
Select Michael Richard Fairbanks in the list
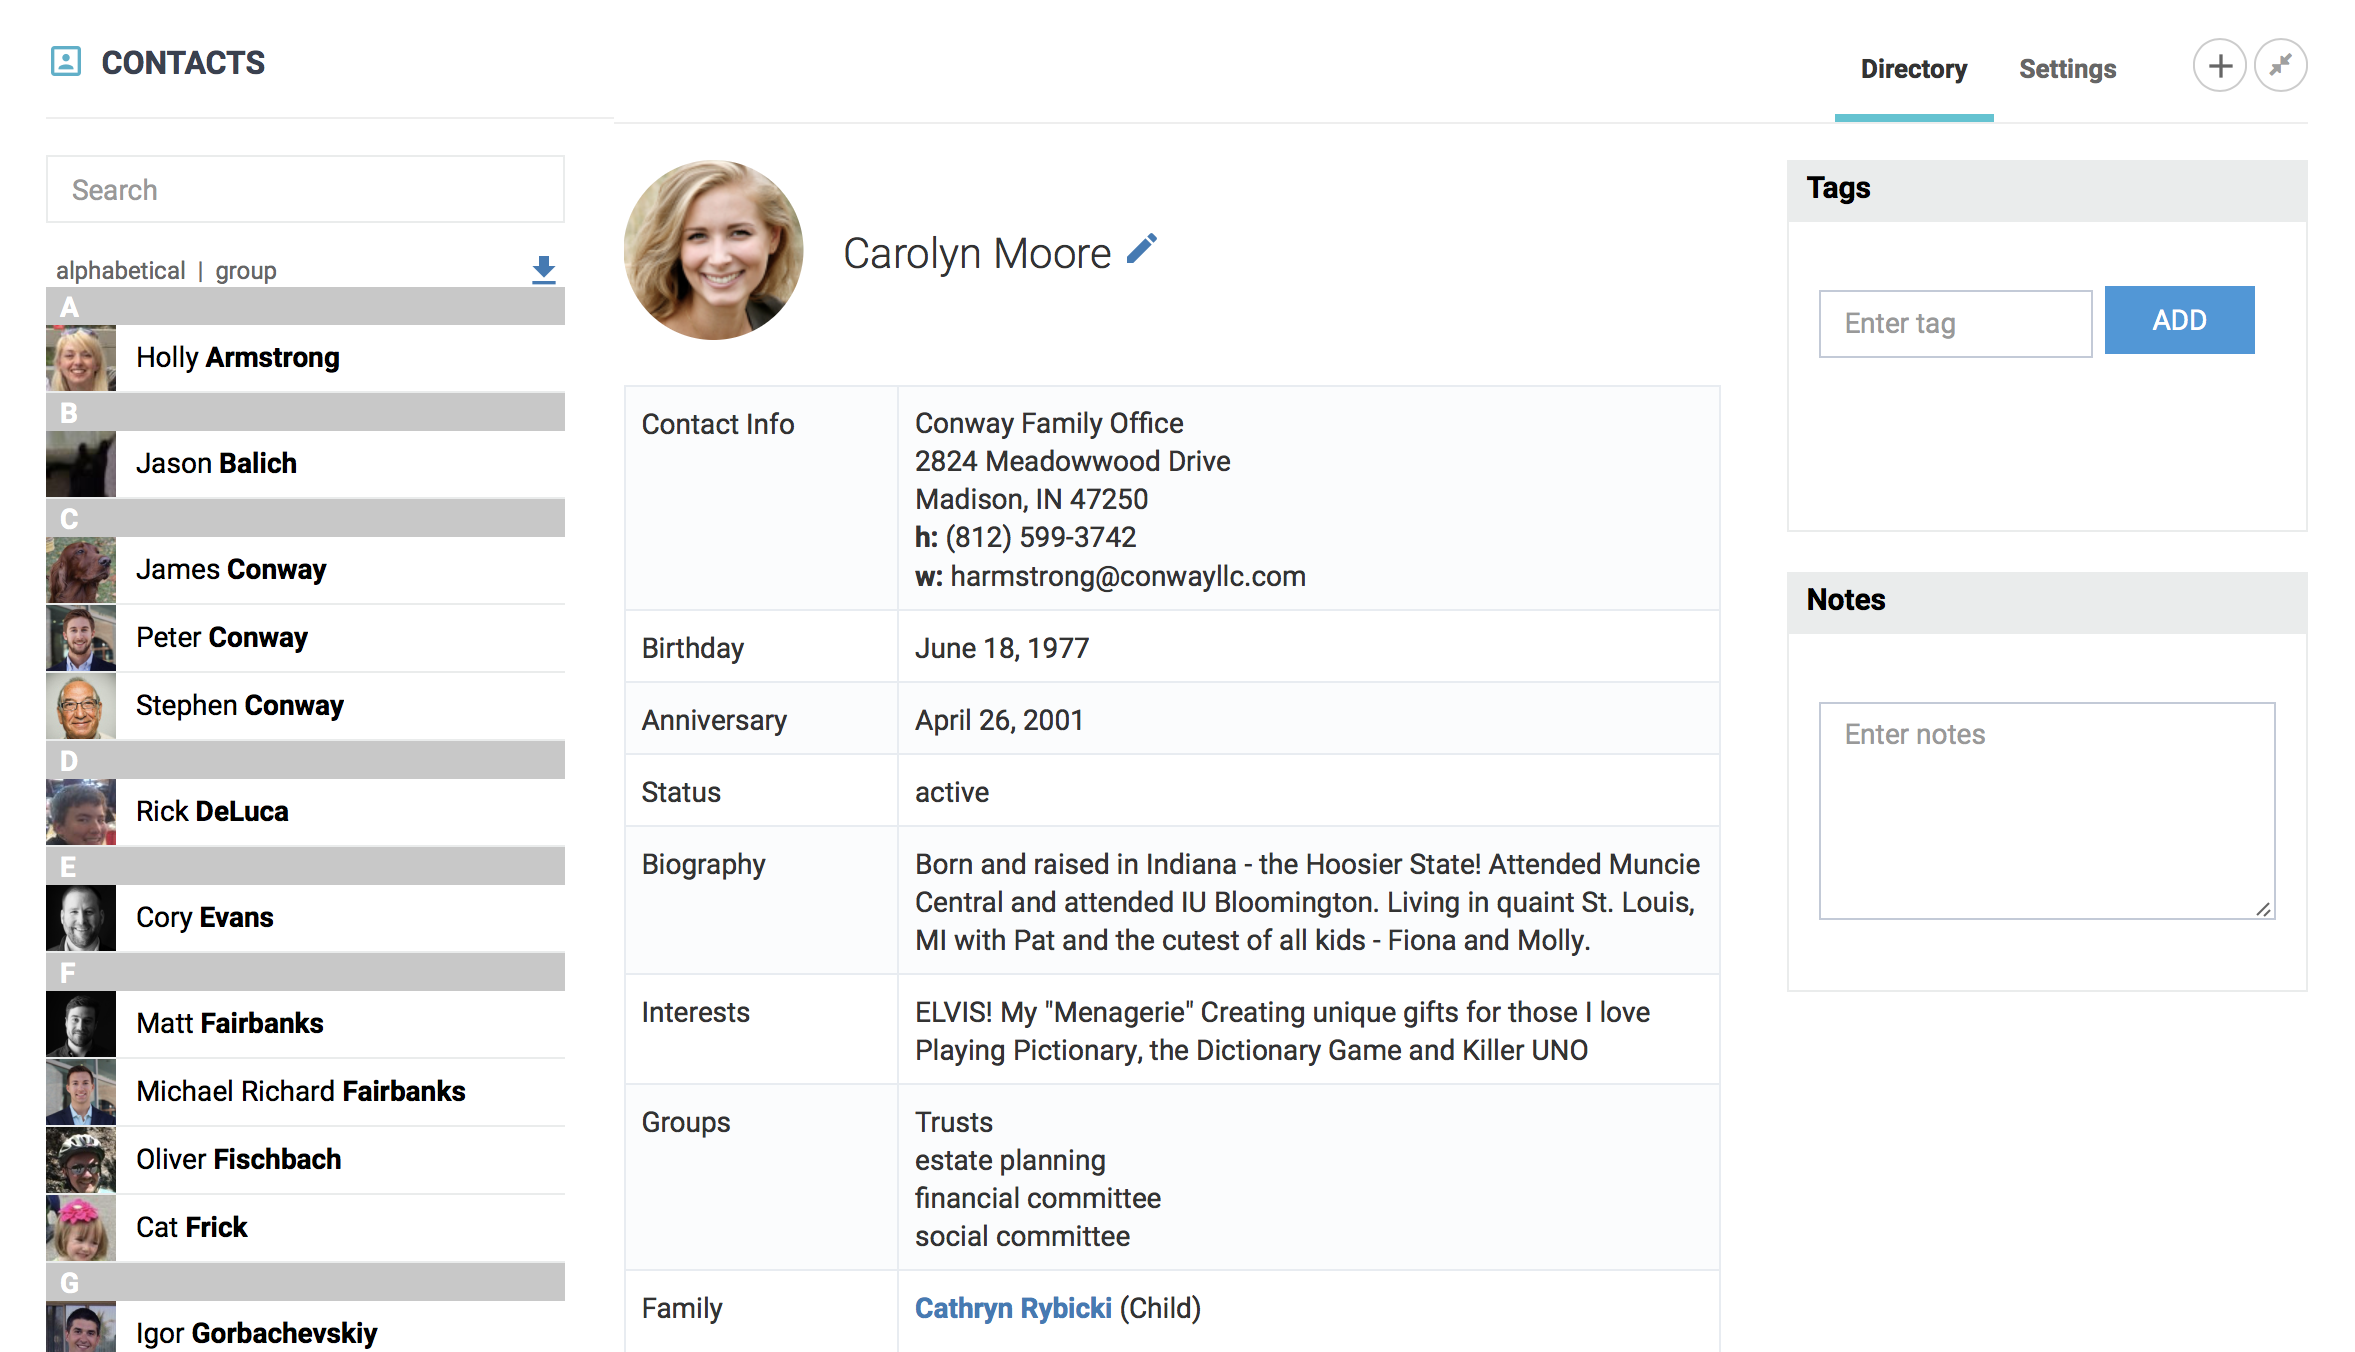(x=300, y=1091)
